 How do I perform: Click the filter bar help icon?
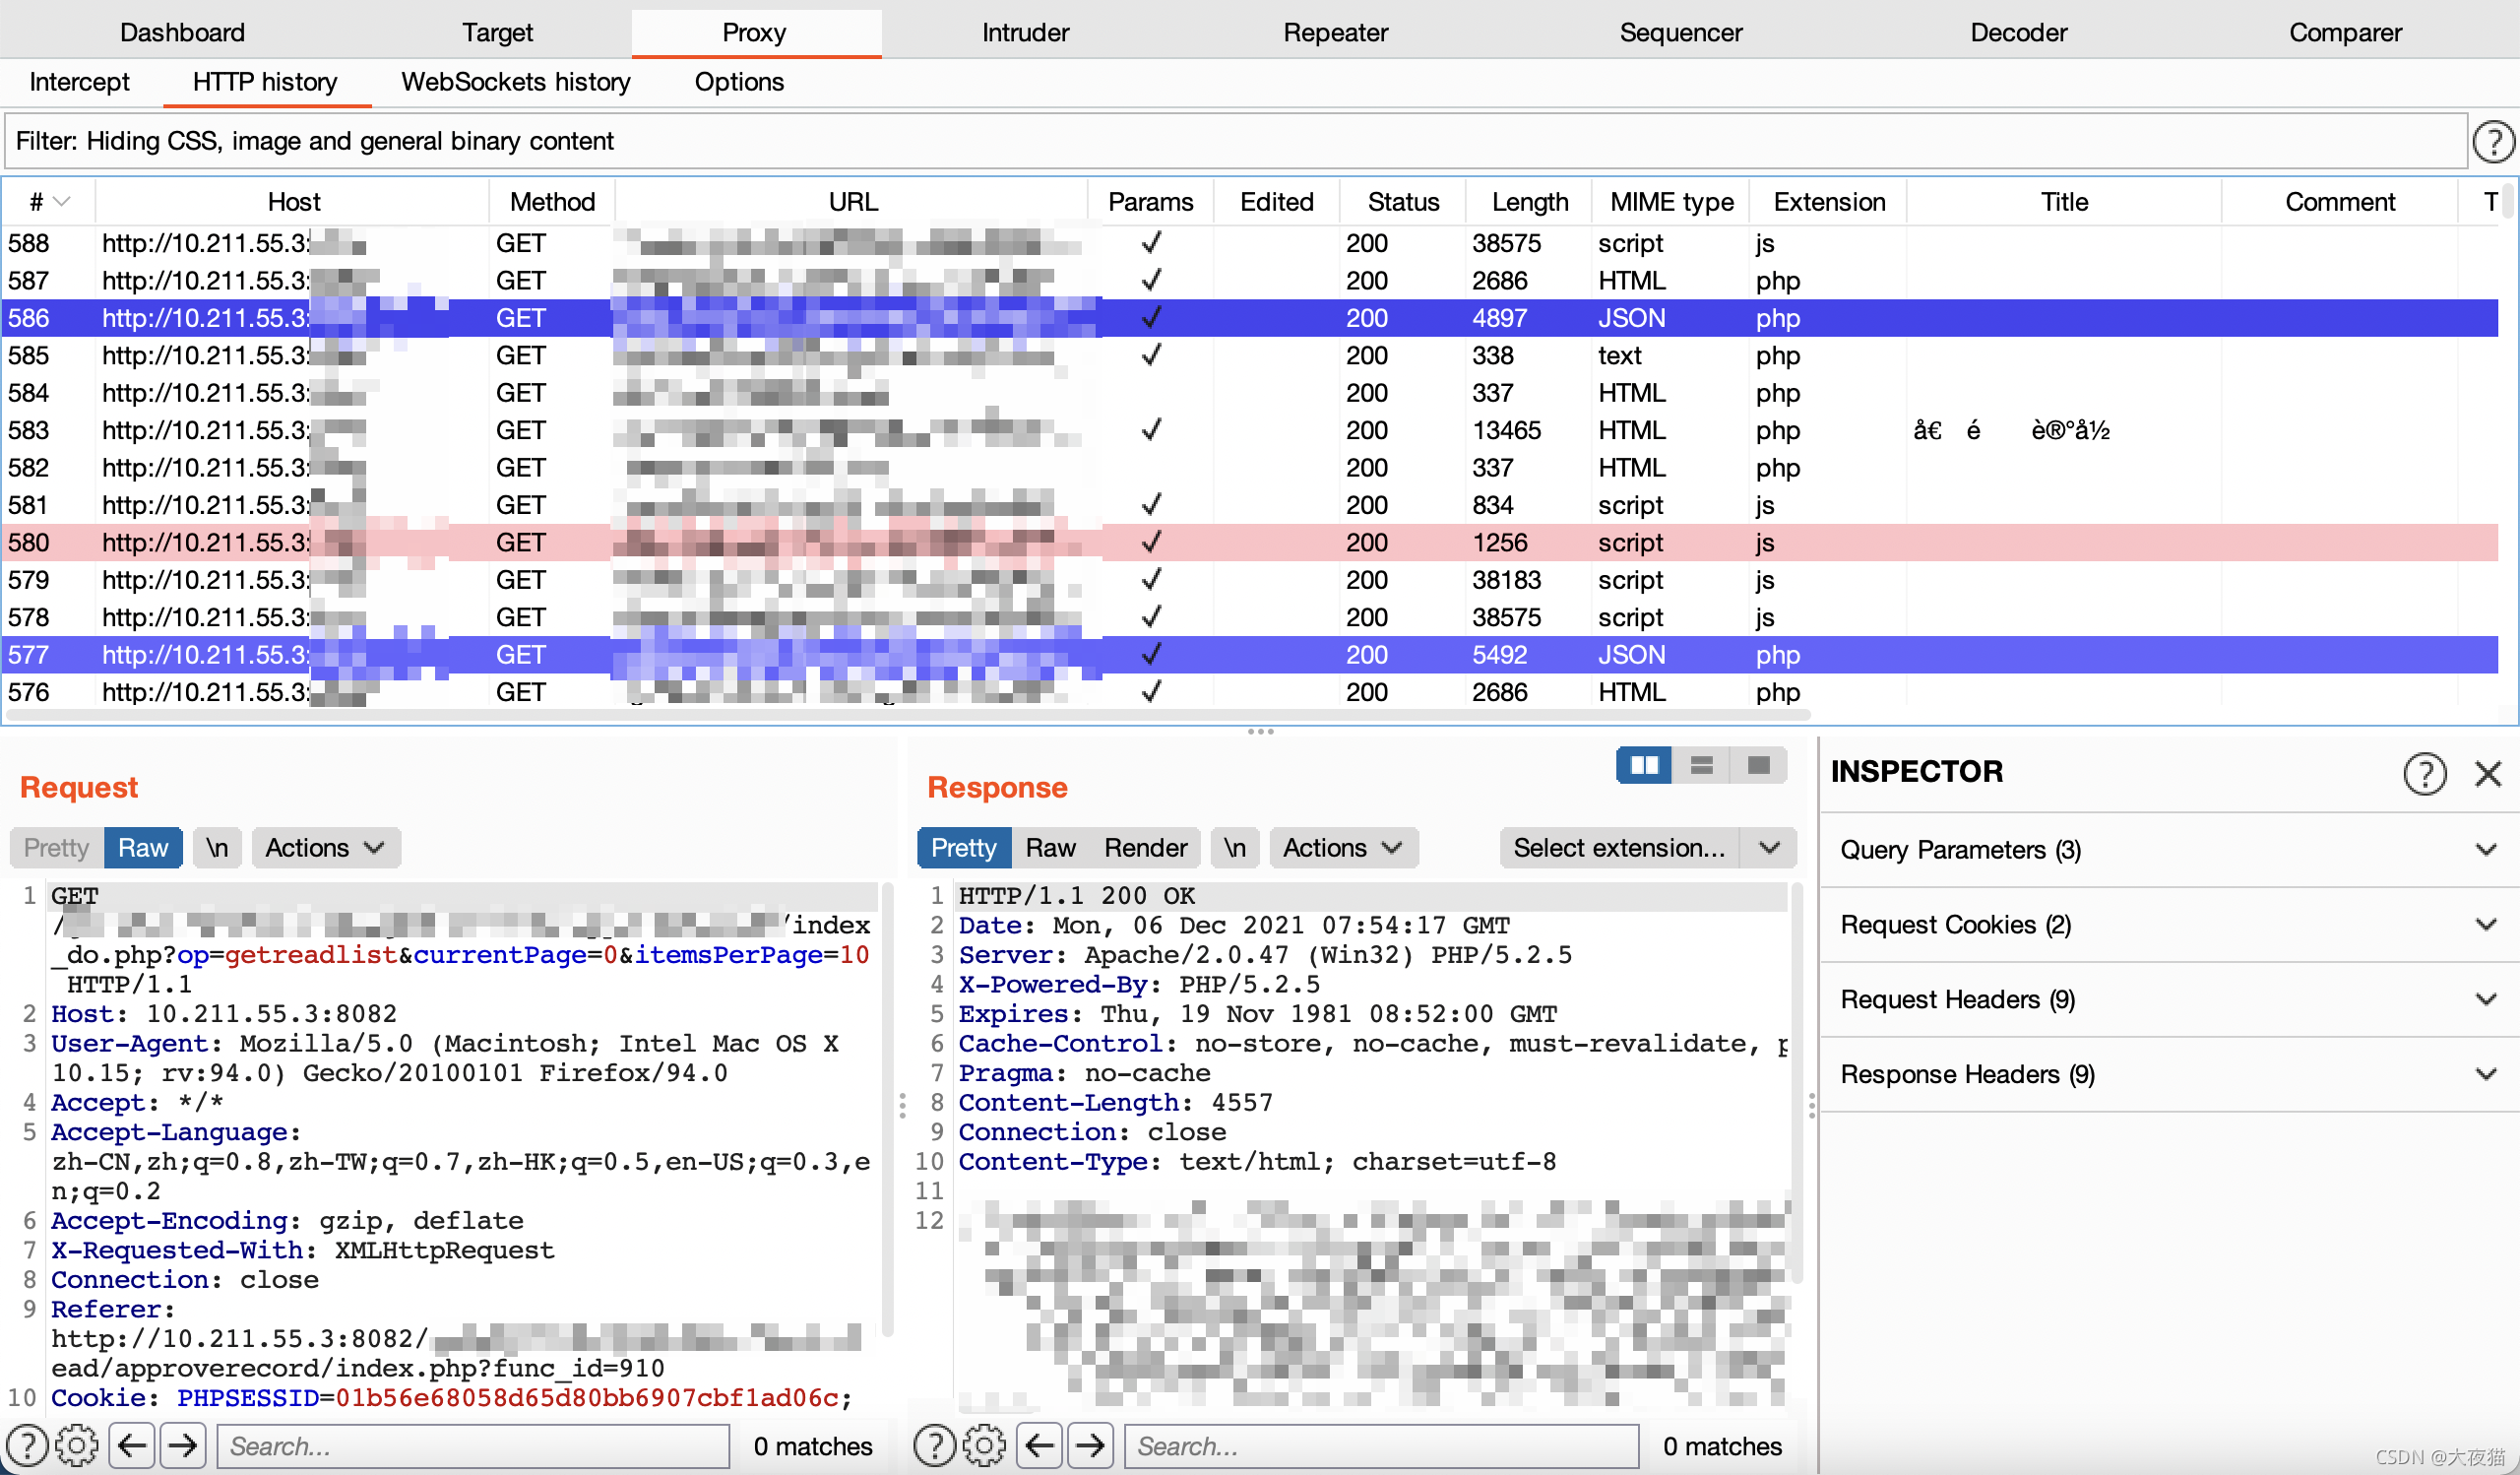[x=2493, y=142]
